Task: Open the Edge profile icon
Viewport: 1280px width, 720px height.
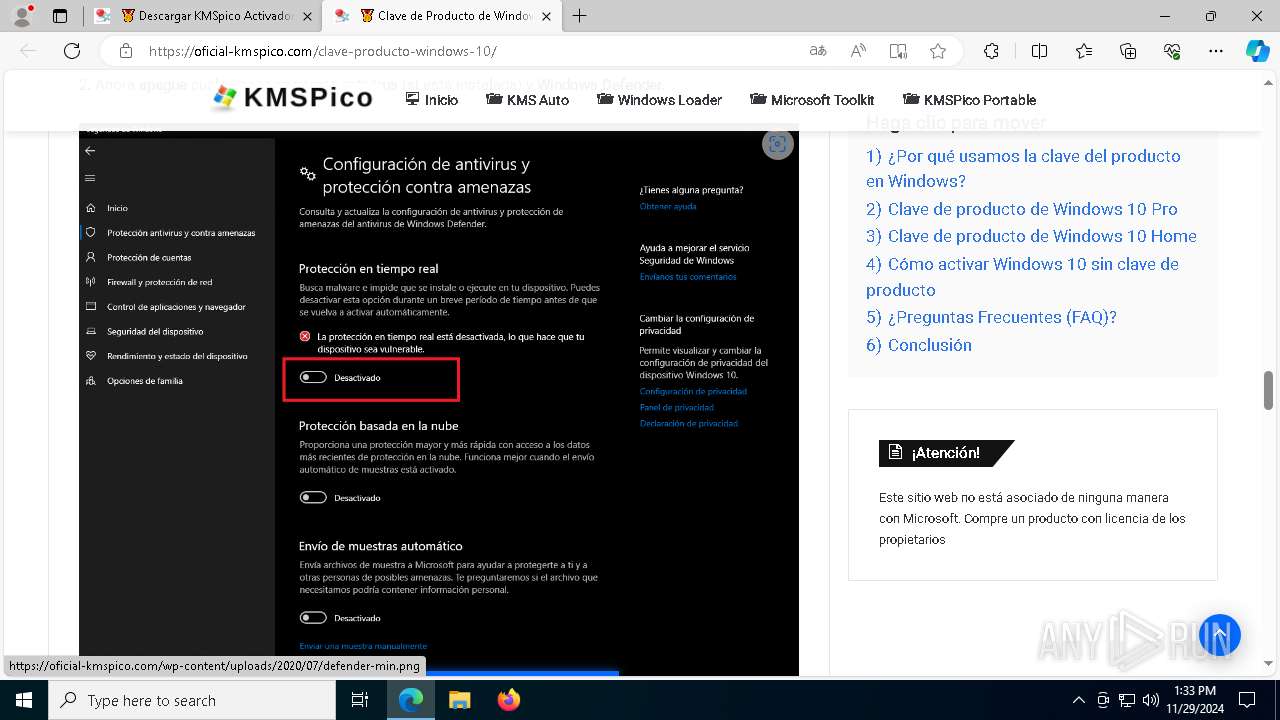Action: pyautogui.click(x=22, y=16)
